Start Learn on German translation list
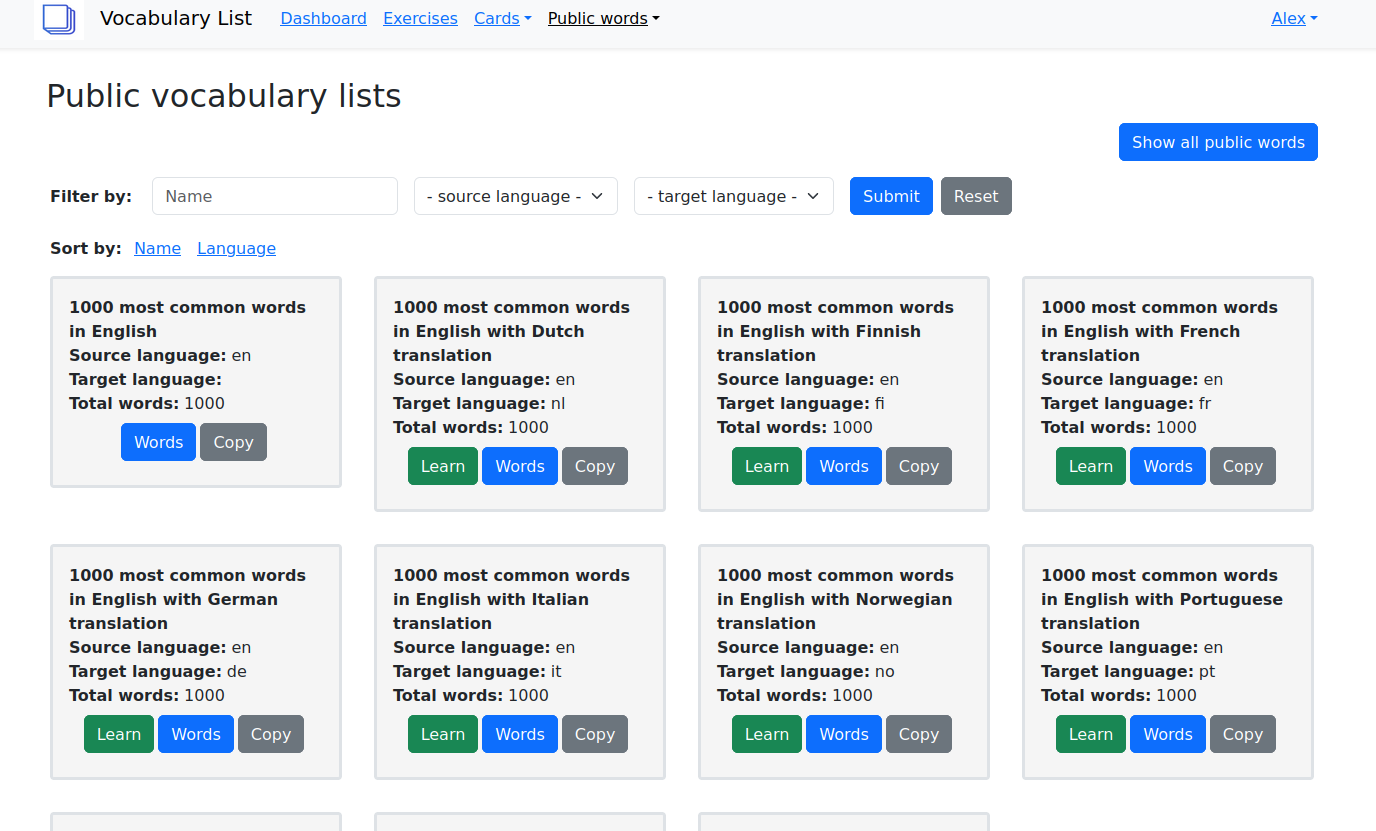Screen dimensions: 1376x831 119,734
